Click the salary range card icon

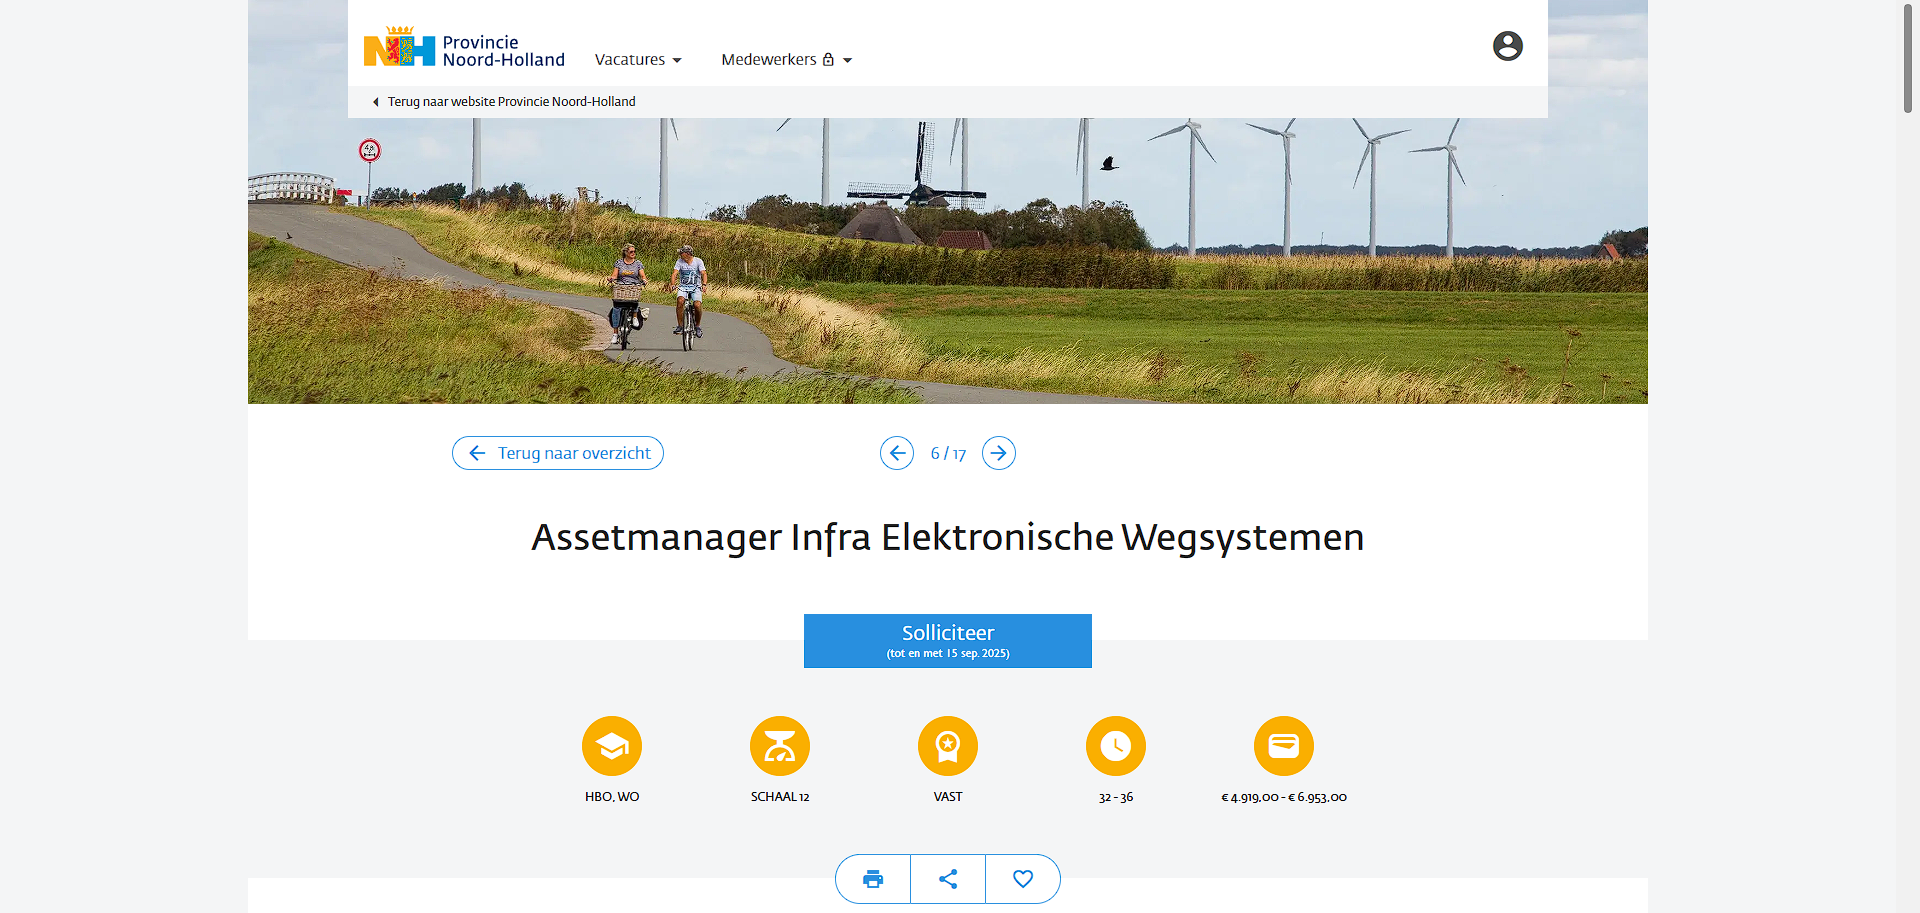tap(1284, 746)
